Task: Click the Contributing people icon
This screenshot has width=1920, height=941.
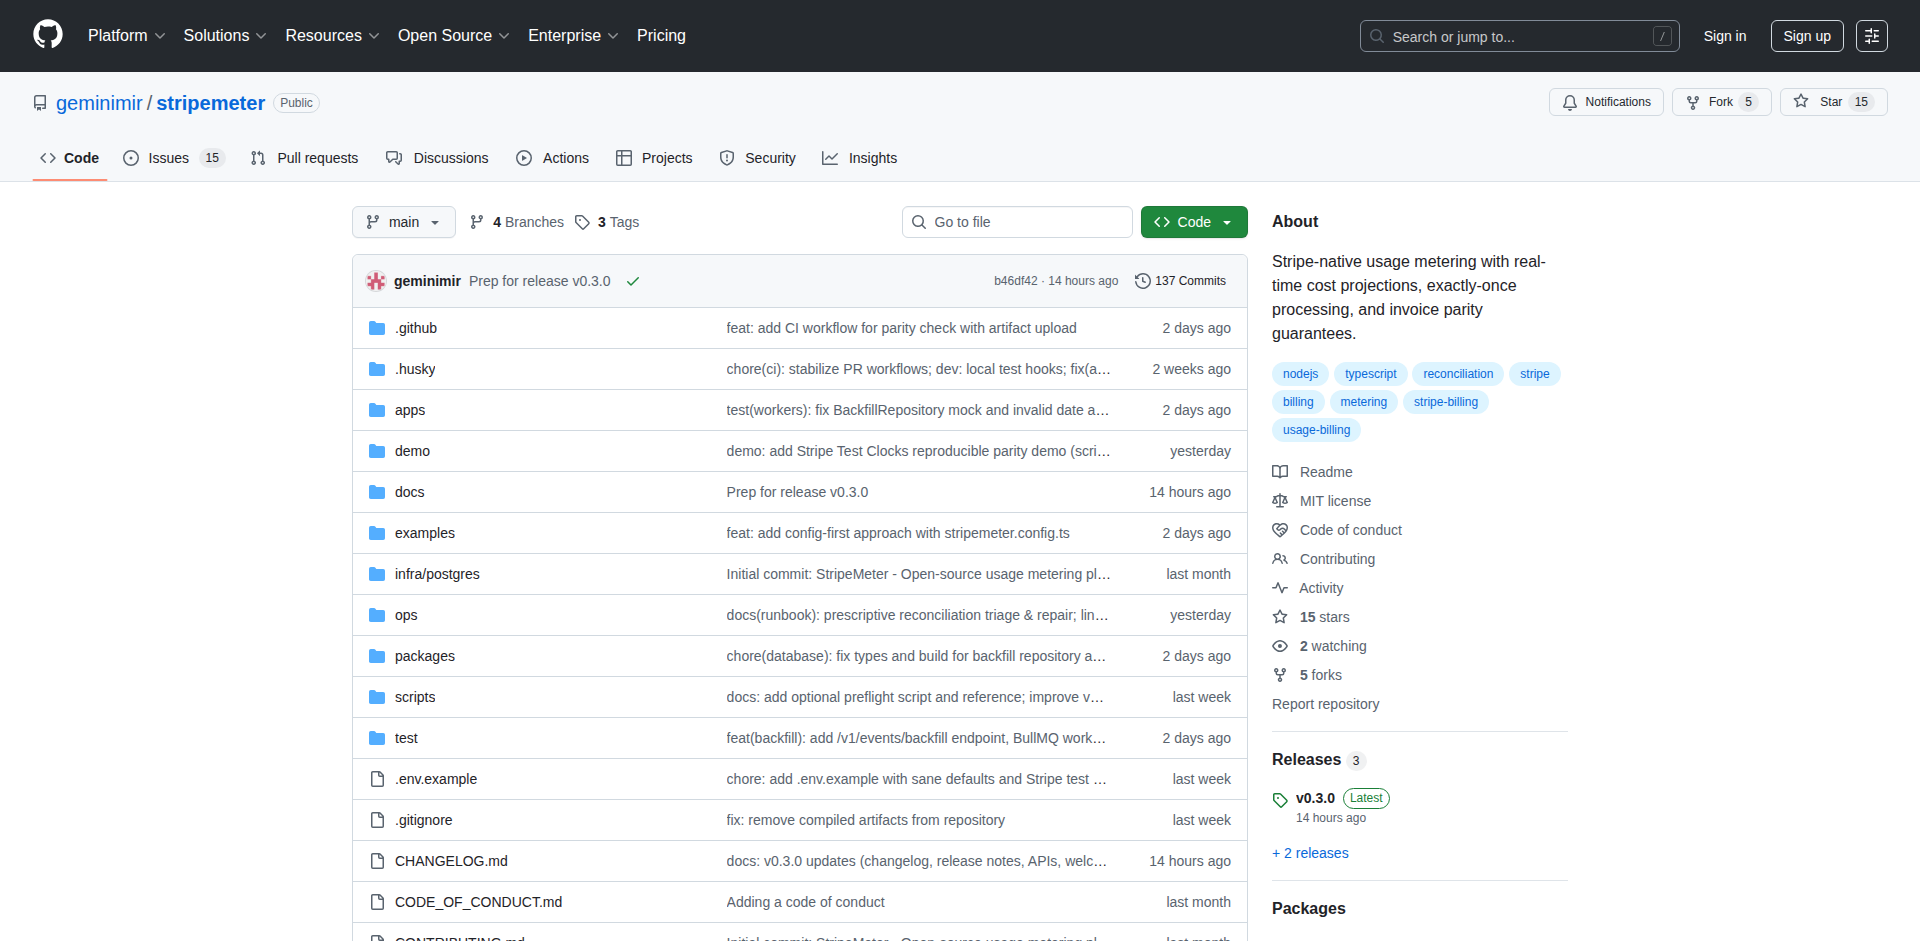Action: (1280, 559)
